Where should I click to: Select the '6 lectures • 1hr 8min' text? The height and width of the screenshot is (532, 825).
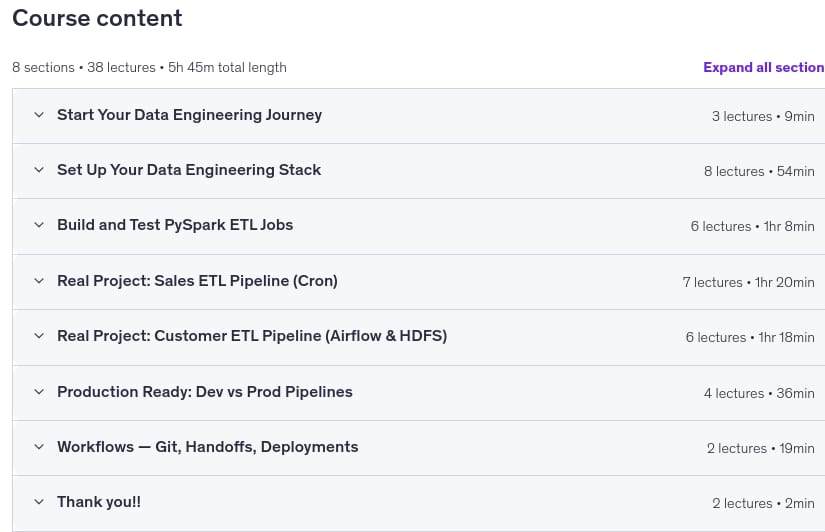[x=752, y=227]
